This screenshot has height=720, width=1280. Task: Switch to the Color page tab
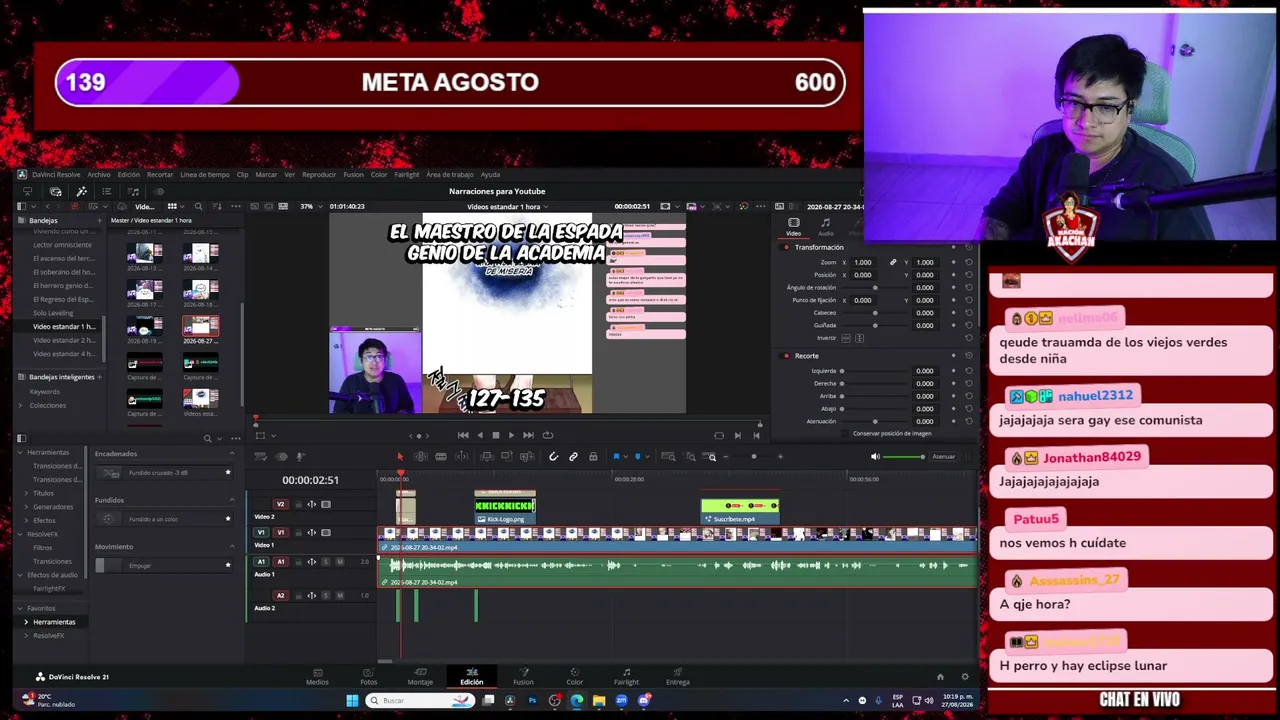click(x=574, y=677)
